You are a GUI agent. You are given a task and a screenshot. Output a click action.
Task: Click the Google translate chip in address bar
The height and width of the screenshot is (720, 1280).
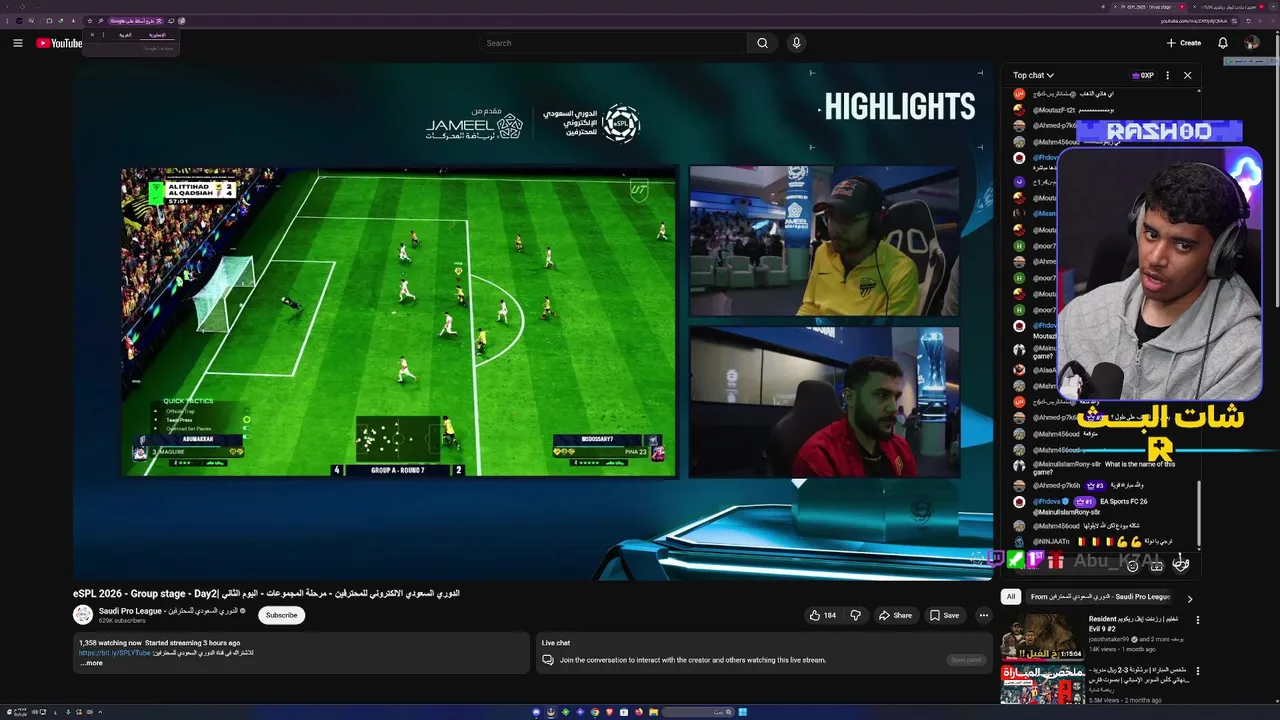pyautogui.click(x=135, y=20)
